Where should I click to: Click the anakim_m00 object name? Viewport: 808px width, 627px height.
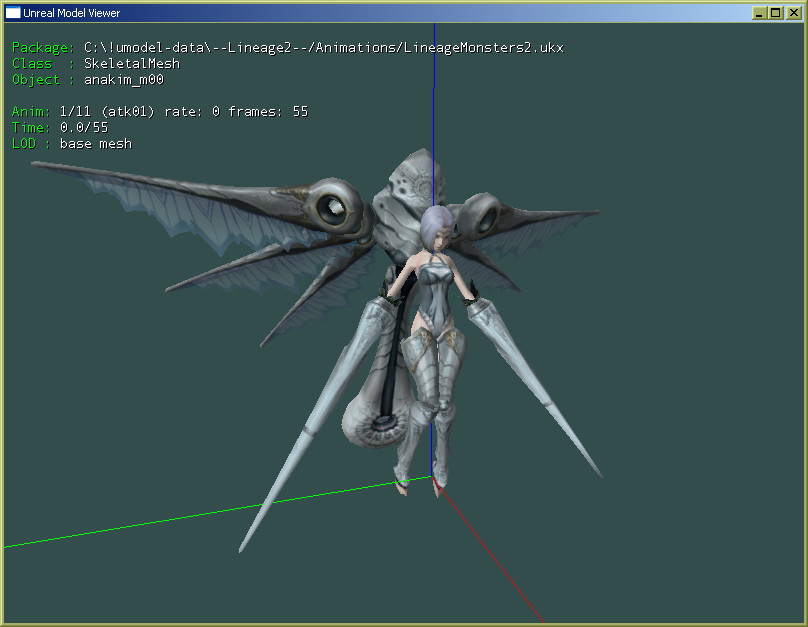pyautogui.click(x=124, y=79)
